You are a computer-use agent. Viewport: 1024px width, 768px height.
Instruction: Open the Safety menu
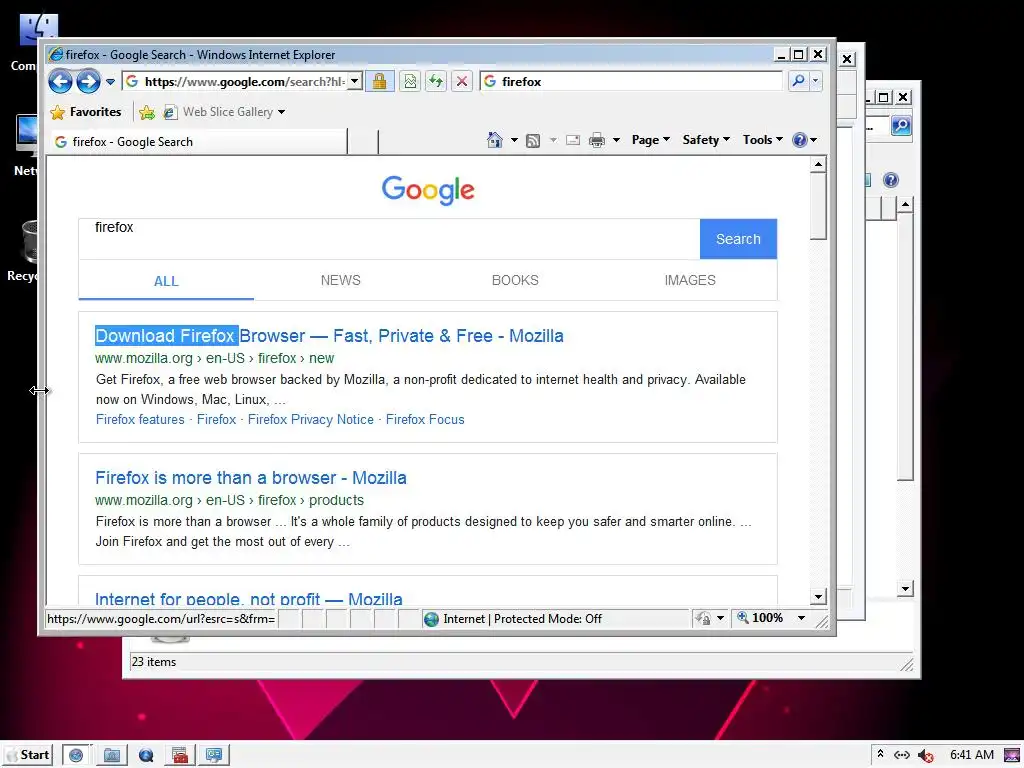706,140
